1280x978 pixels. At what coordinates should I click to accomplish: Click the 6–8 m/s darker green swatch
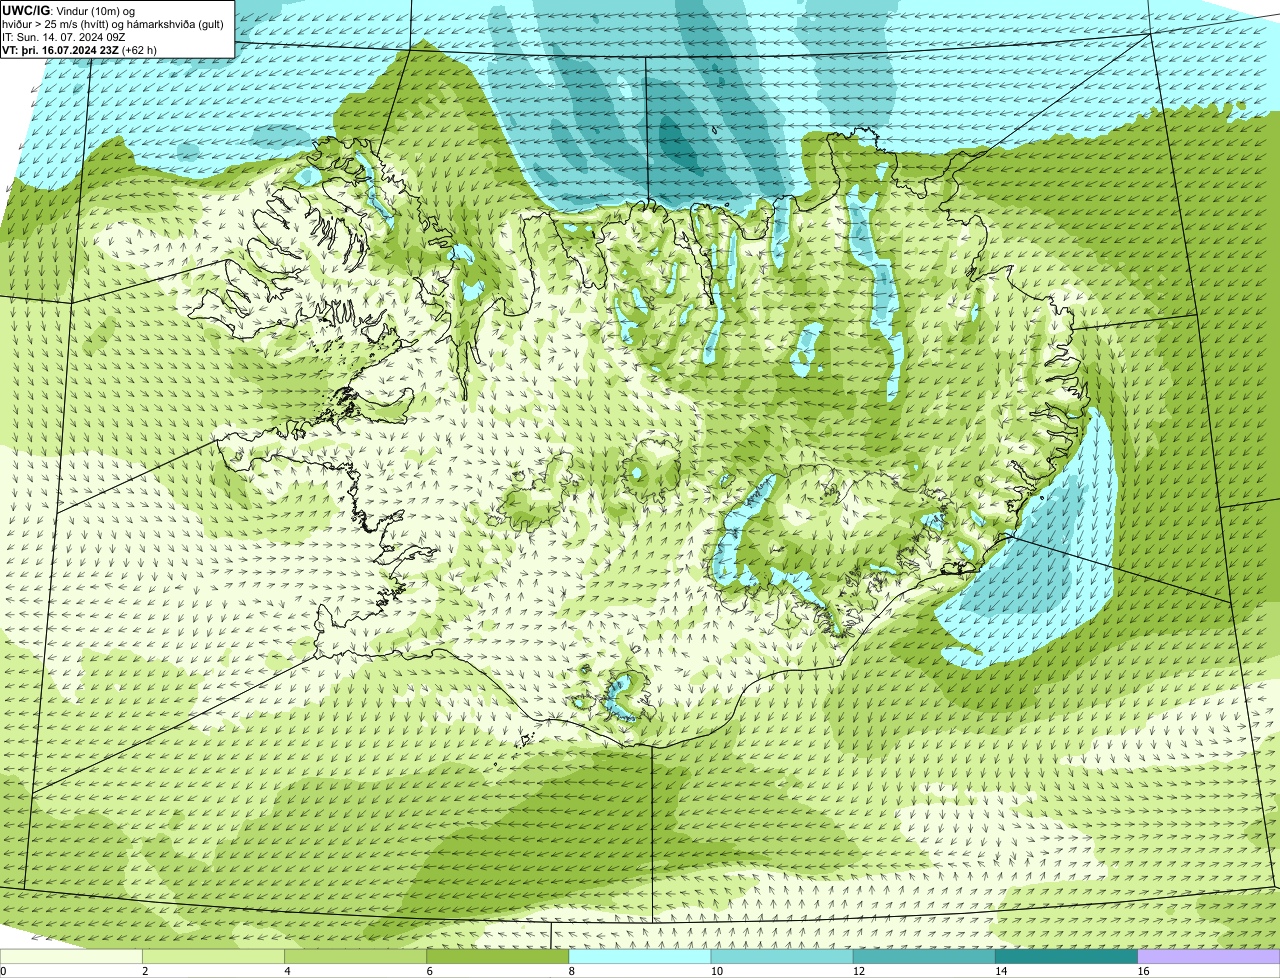click(498, 956)
